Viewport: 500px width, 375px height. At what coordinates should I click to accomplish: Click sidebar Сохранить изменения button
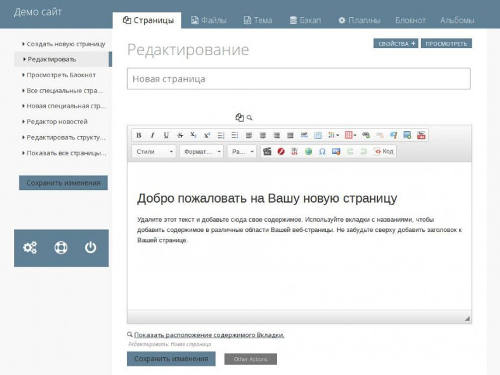[63, 183]
